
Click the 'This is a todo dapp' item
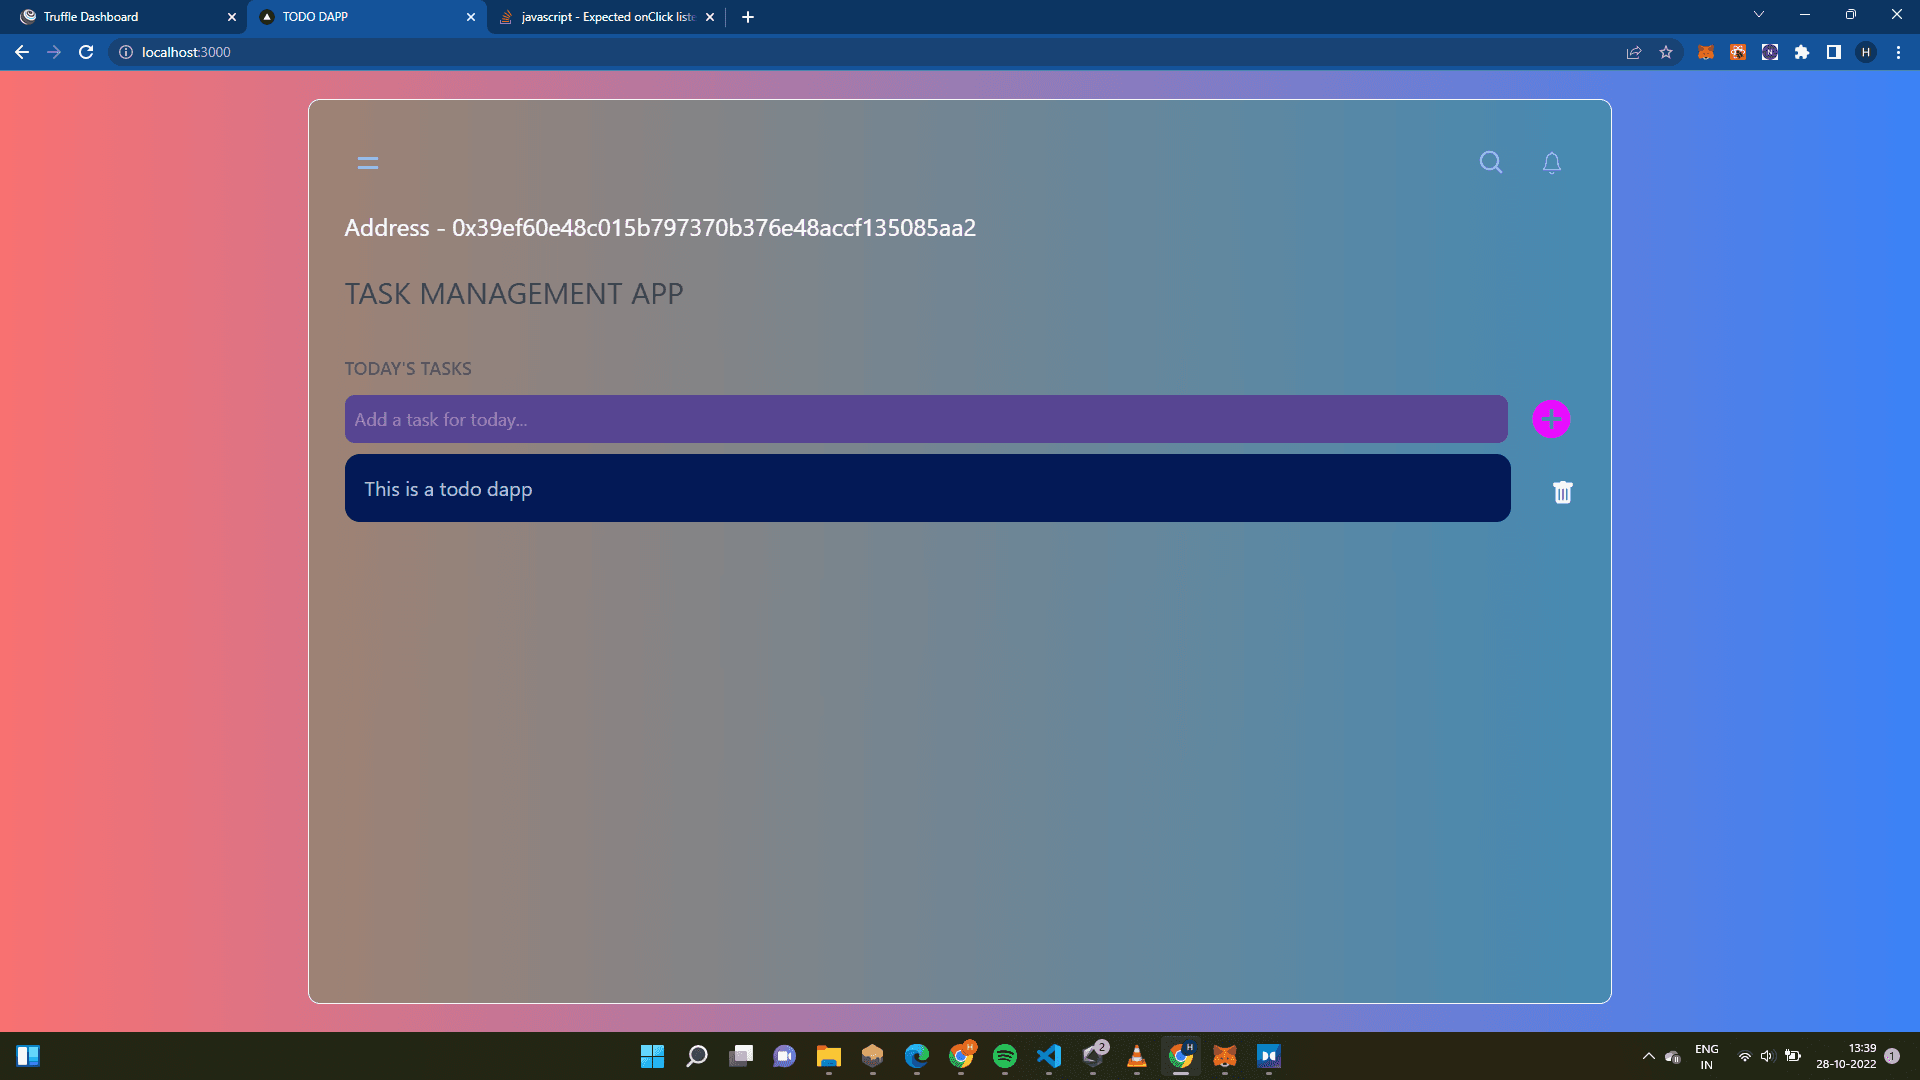coord(927,488)
